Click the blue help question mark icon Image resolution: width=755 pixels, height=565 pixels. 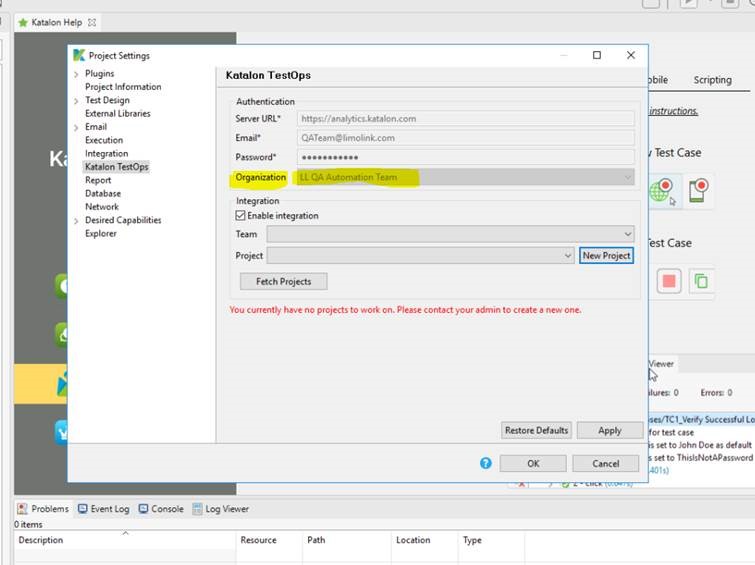coord(486,463)
